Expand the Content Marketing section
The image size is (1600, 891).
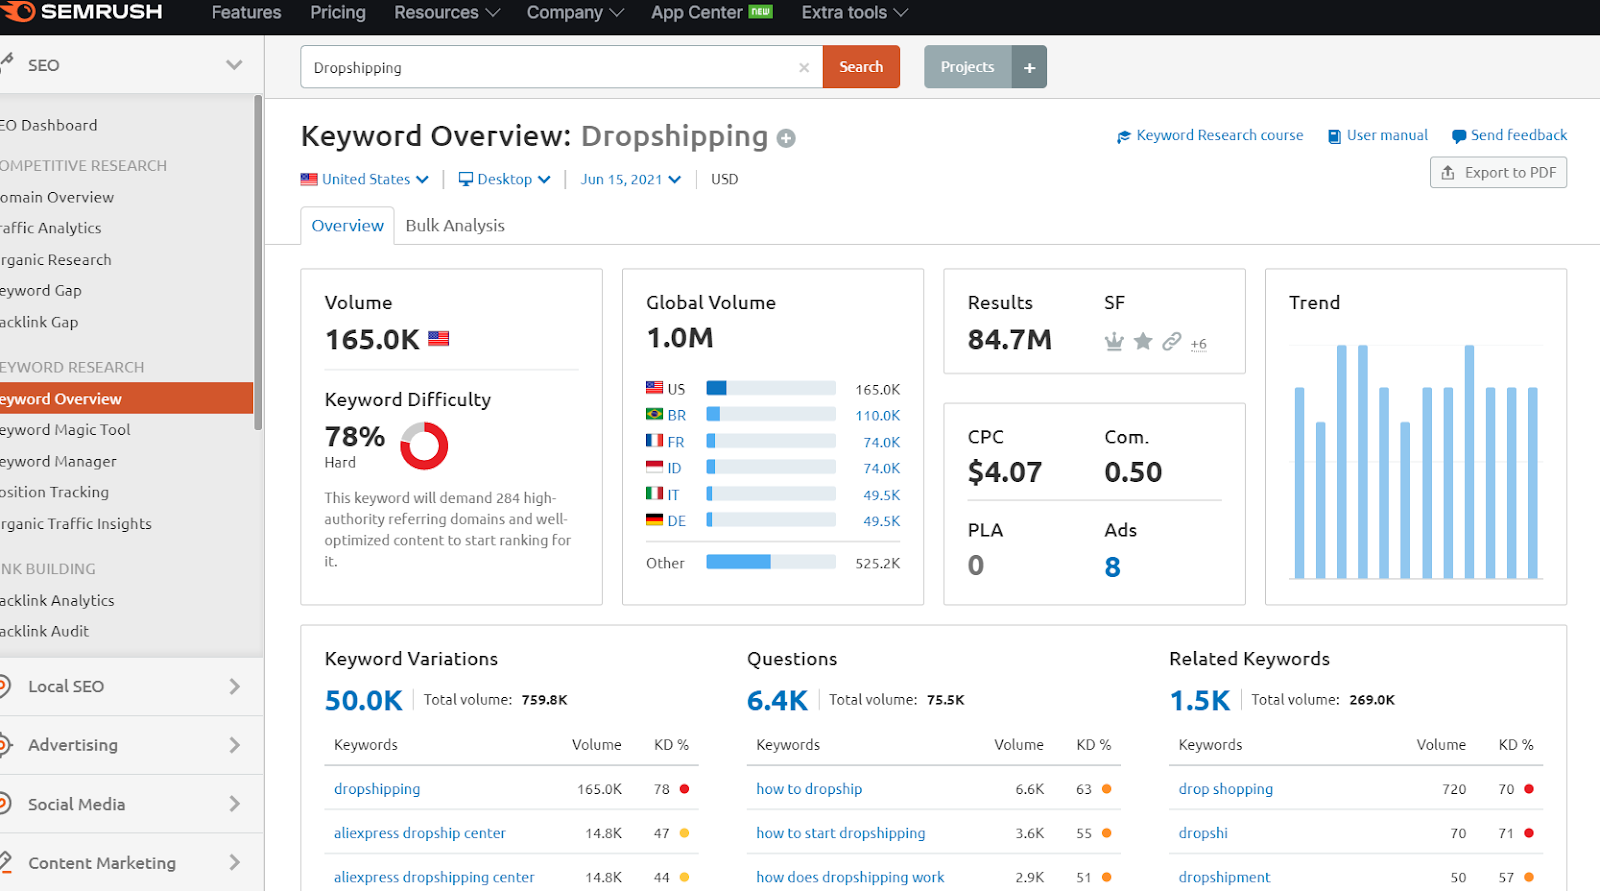[x=235, y=862]
